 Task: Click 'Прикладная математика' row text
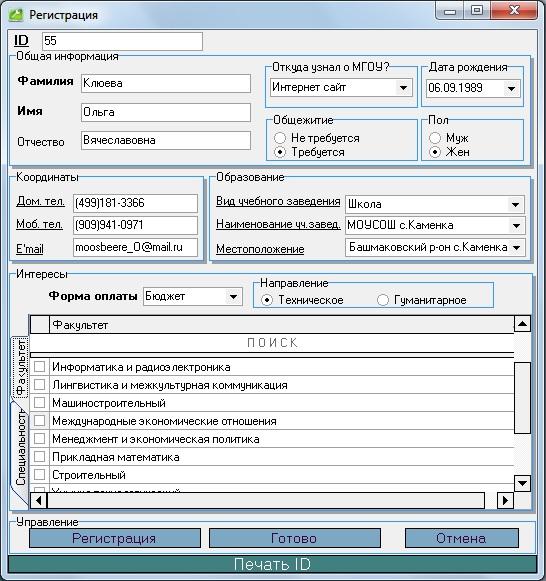pos(116,457)
